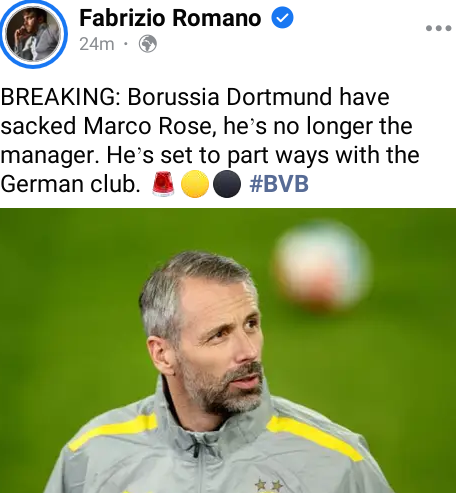The width and height of the screenshot is (456, 493).
Task: Click the Fabrizio Romano name link
Action: (170, 18)
